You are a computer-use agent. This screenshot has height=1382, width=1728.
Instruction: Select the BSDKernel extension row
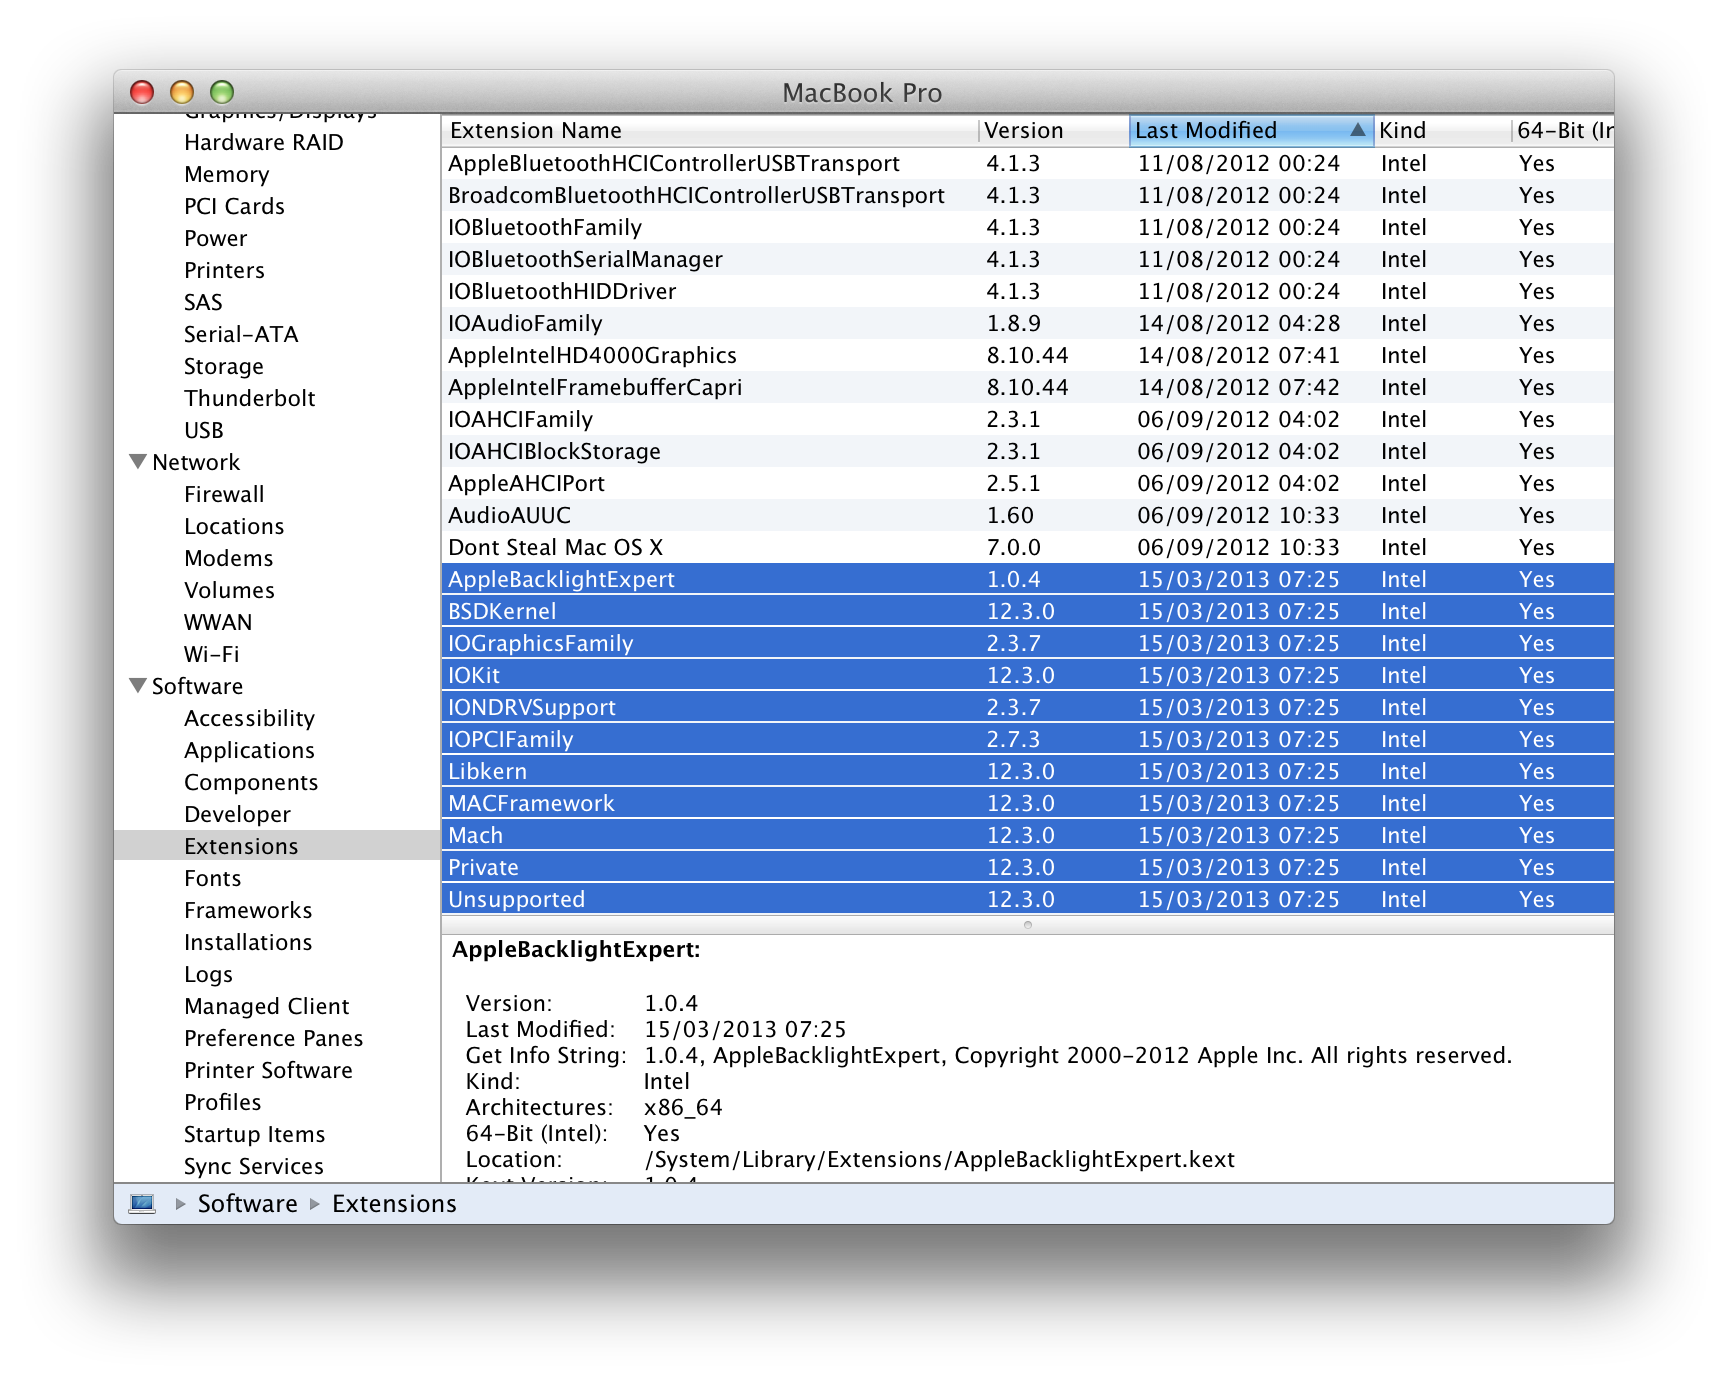click(x=1027, y=611)
